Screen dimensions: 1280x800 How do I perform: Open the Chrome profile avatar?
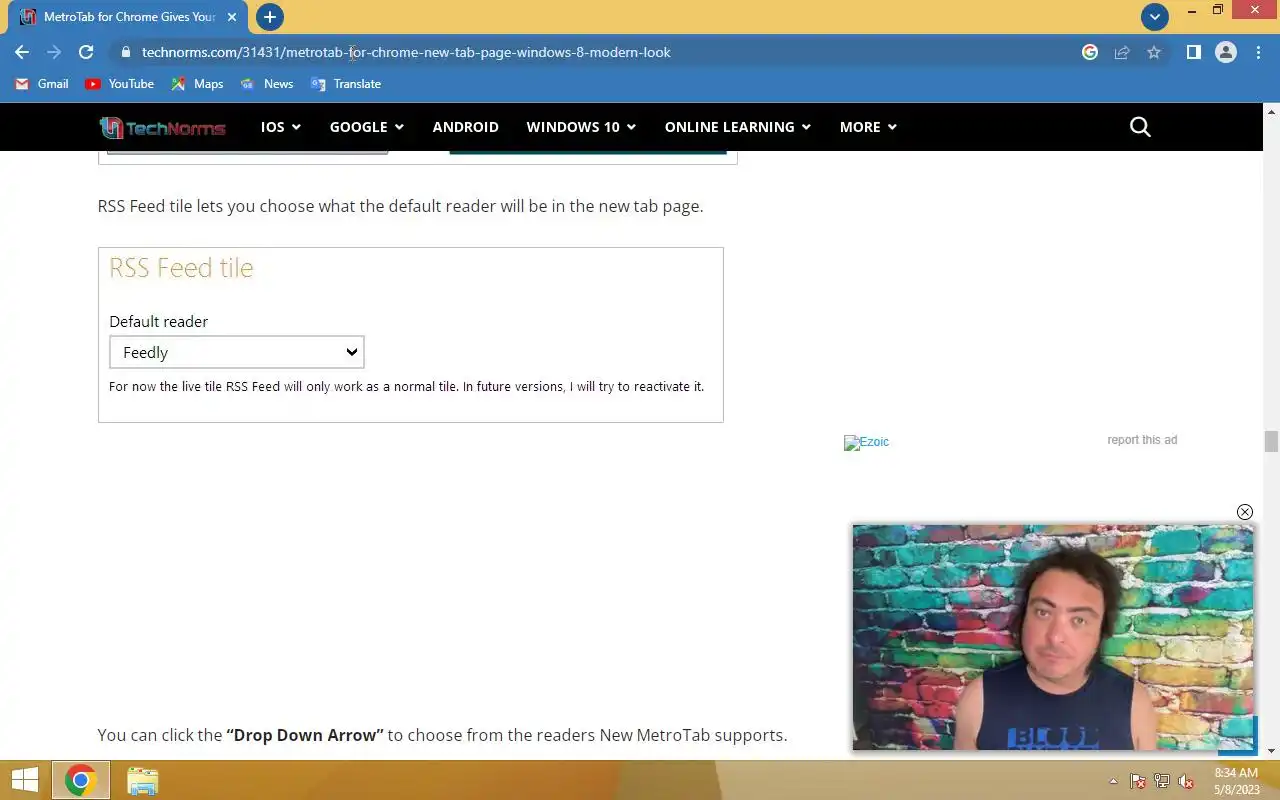[1226, 52]
